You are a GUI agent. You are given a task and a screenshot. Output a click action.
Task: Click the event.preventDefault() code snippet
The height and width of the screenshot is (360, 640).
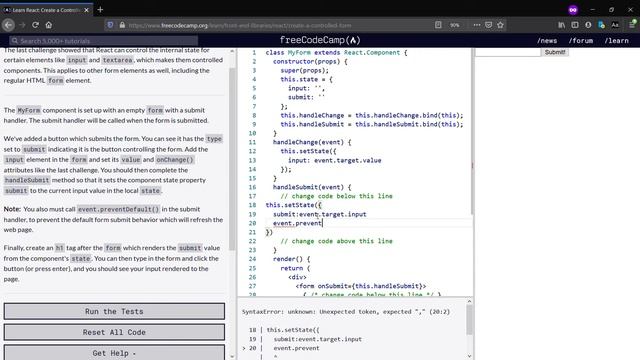(118, 209)
